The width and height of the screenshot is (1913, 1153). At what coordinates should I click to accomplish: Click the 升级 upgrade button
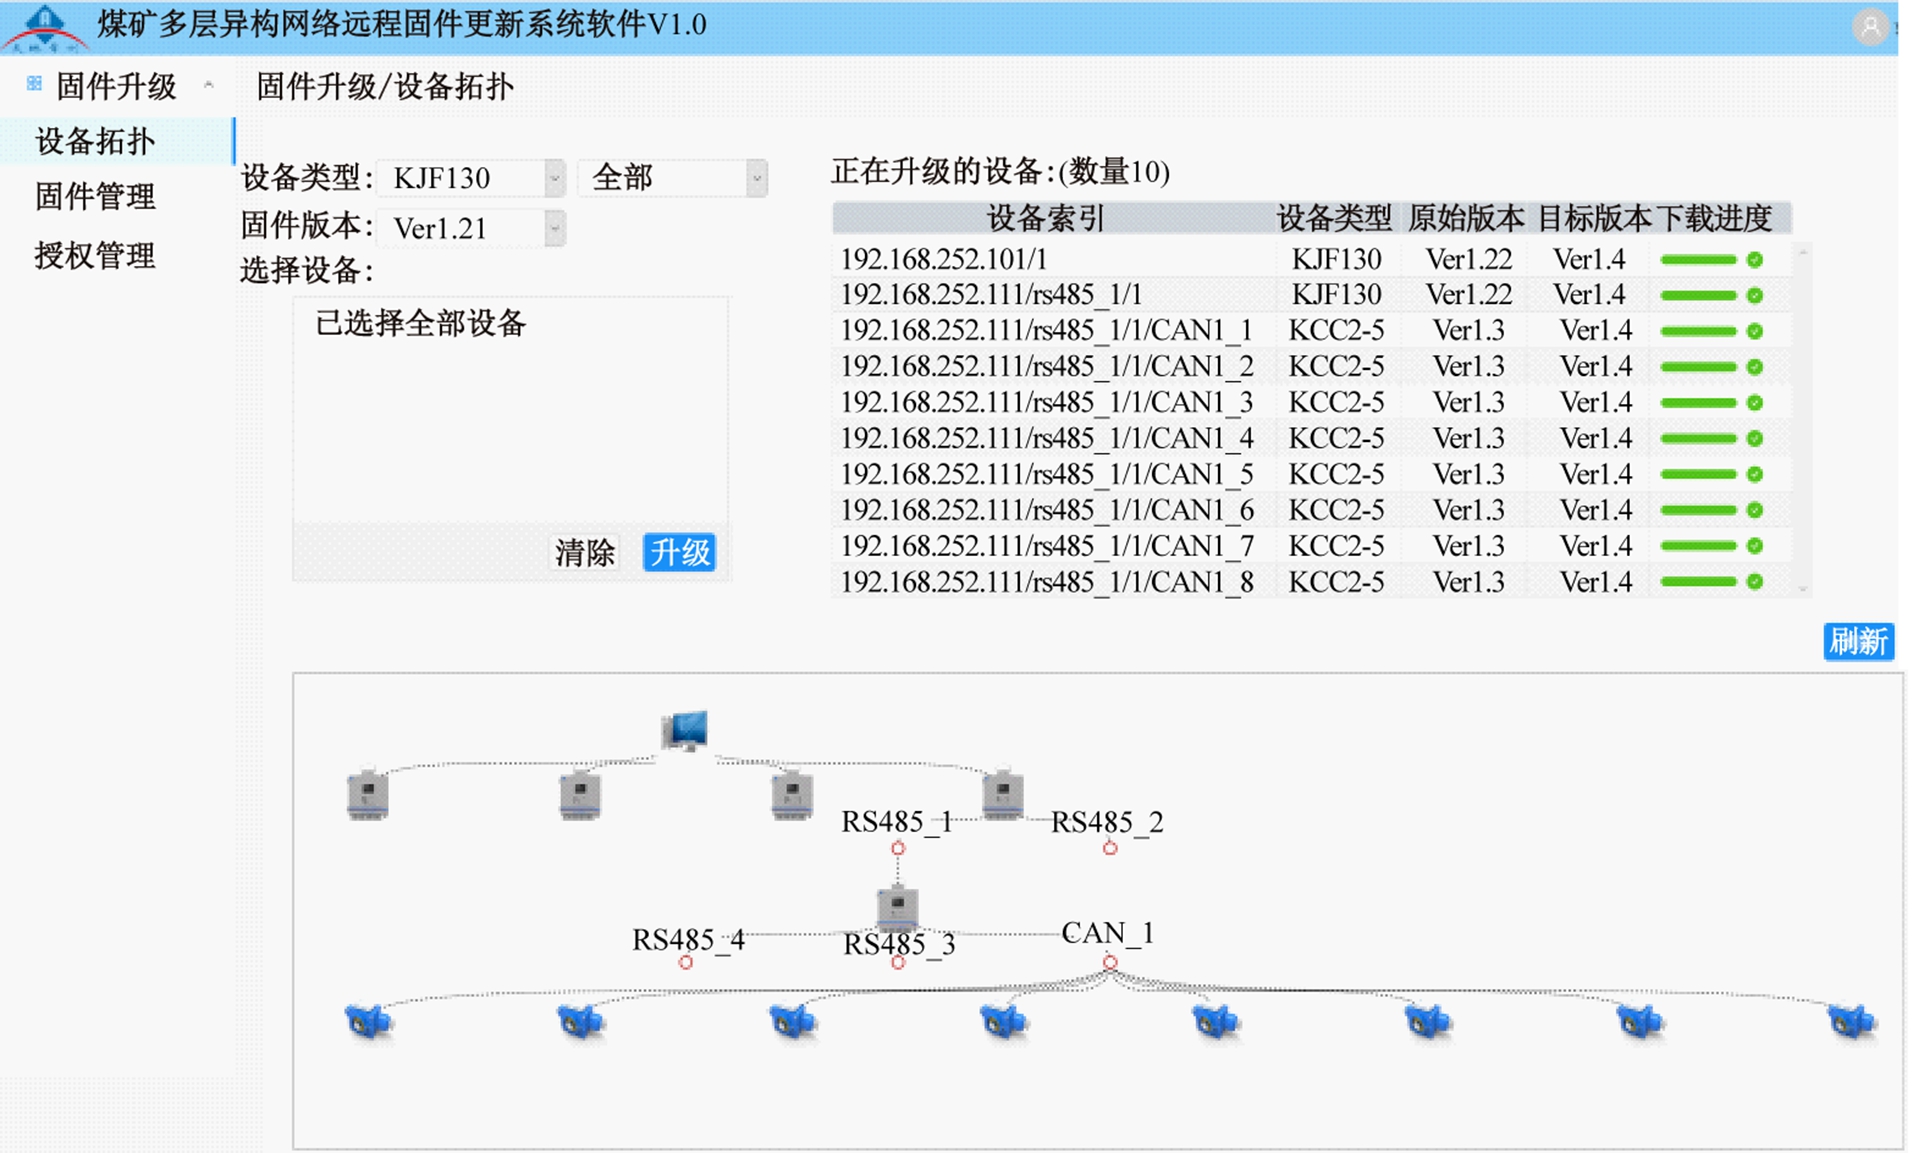(679, 552)
